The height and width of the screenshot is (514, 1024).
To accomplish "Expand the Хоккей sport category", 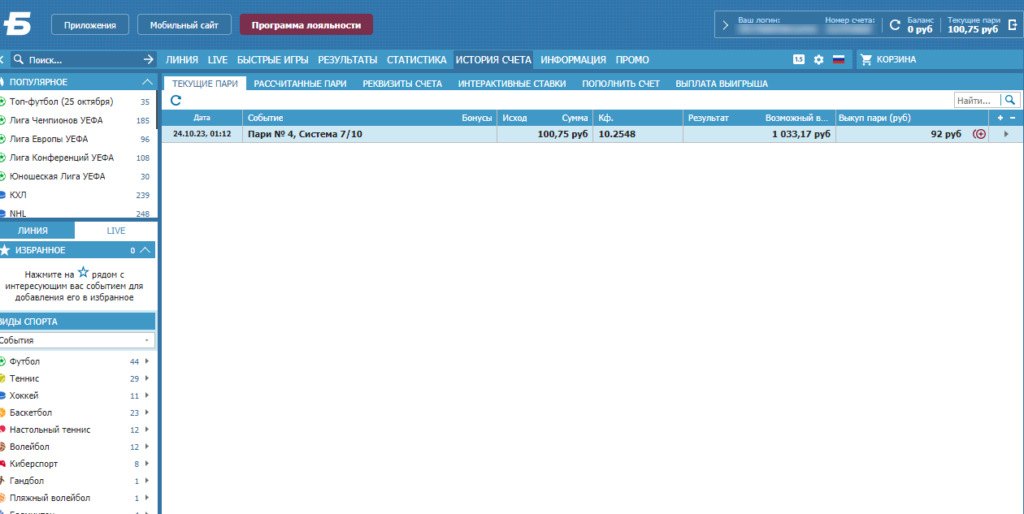I will point(147,395).
